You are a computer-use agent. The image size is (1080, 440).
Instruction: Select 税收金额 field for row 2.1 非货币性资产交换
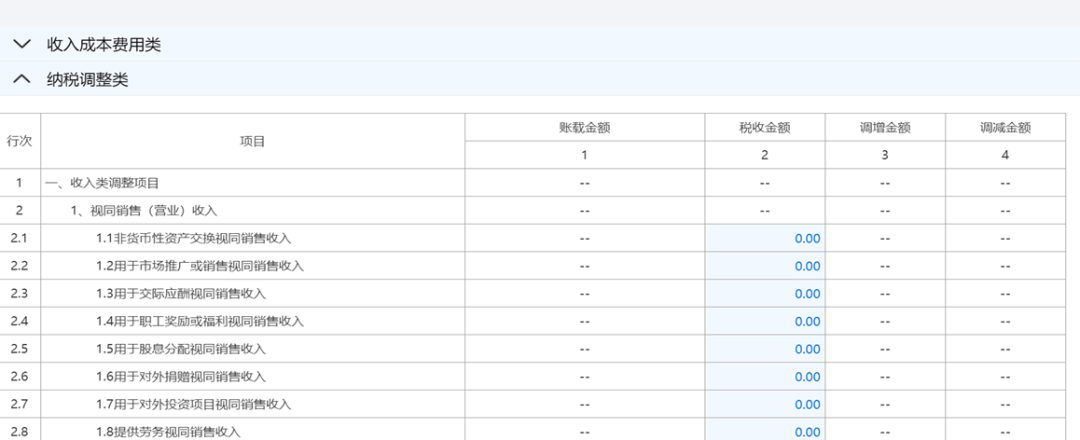click(765, 238)
